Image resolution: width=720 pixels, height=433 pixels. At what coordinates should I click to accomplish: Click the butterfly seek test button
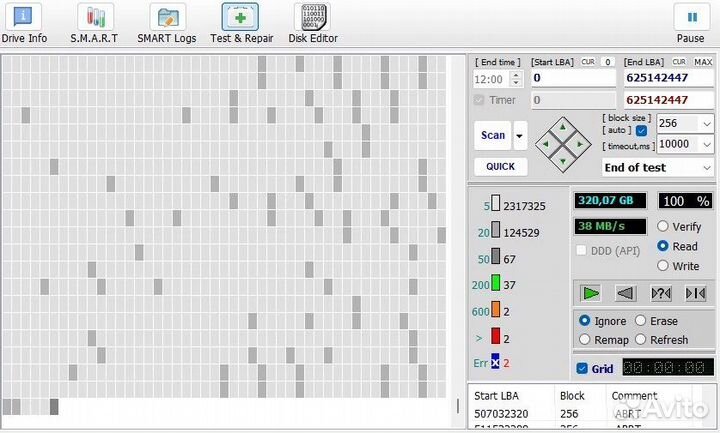click(695, 293)
